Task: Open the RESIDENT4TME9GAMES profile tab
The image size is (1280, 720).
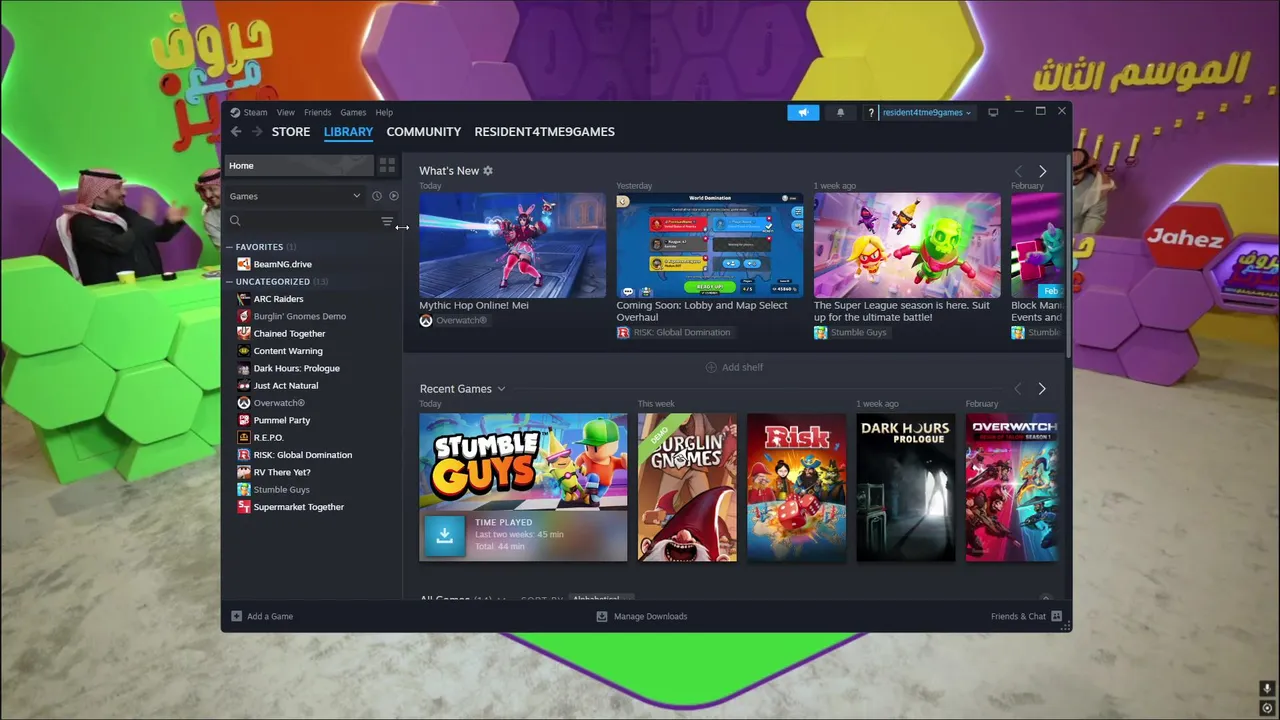Action: 545,132
